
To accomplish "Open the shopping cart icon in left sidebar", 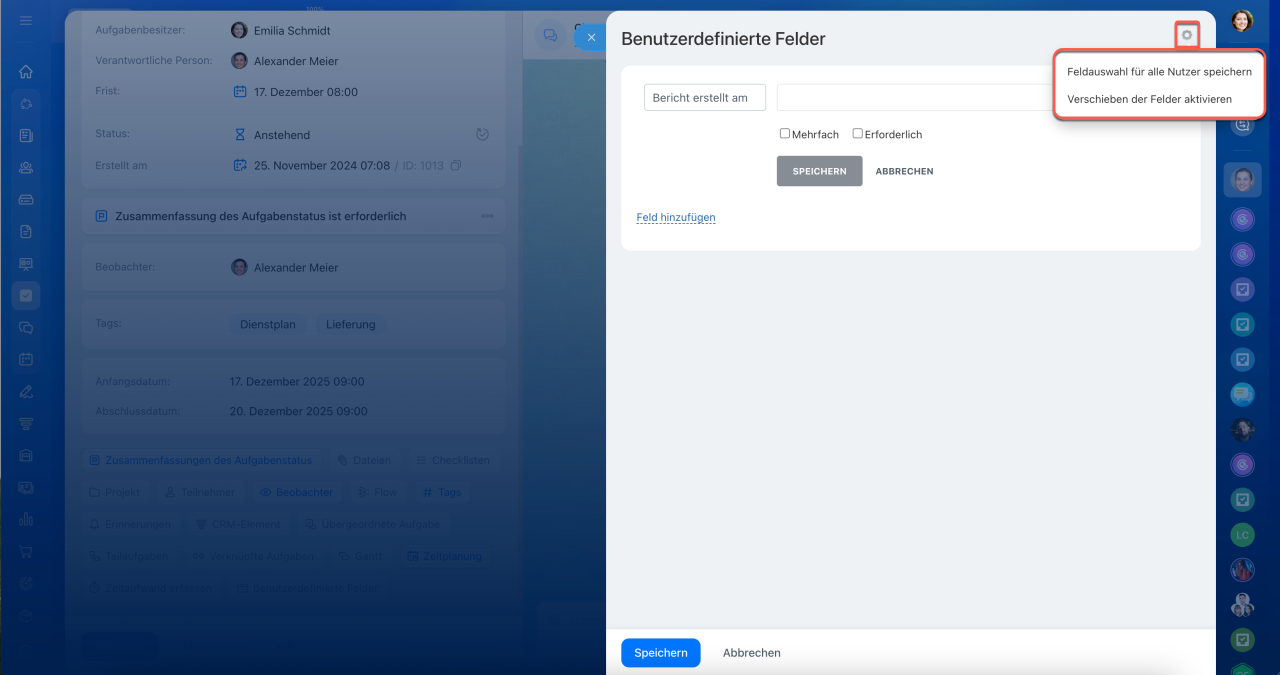I will click(x=26, y=551).
